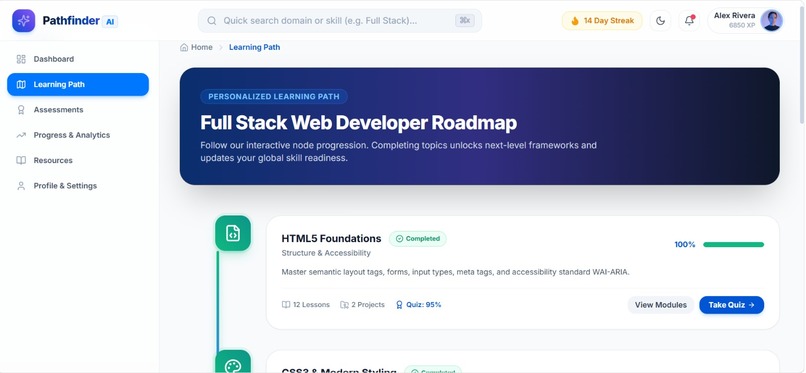Click the Quiz 95% award icon
Screen dimensions: 806x373
399,305
